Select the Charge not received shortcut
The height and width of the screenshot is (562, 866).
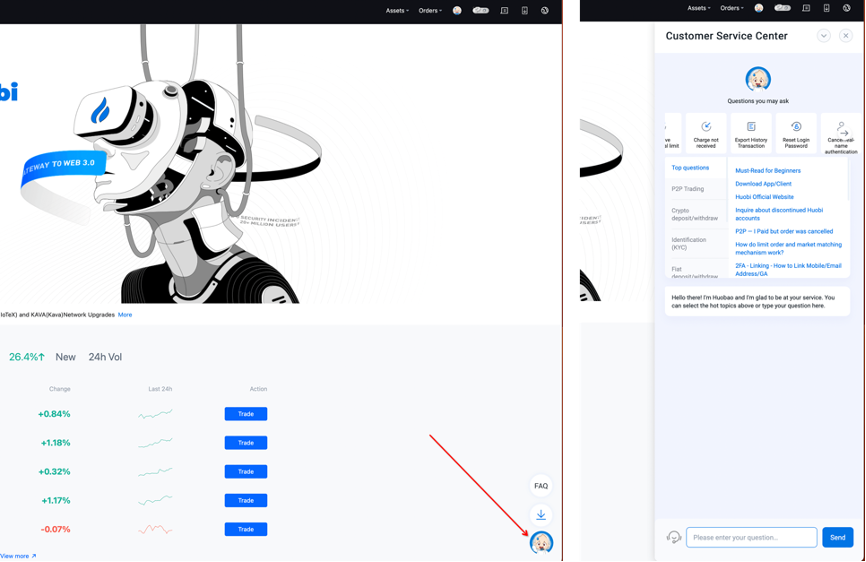tap(706, 133)
